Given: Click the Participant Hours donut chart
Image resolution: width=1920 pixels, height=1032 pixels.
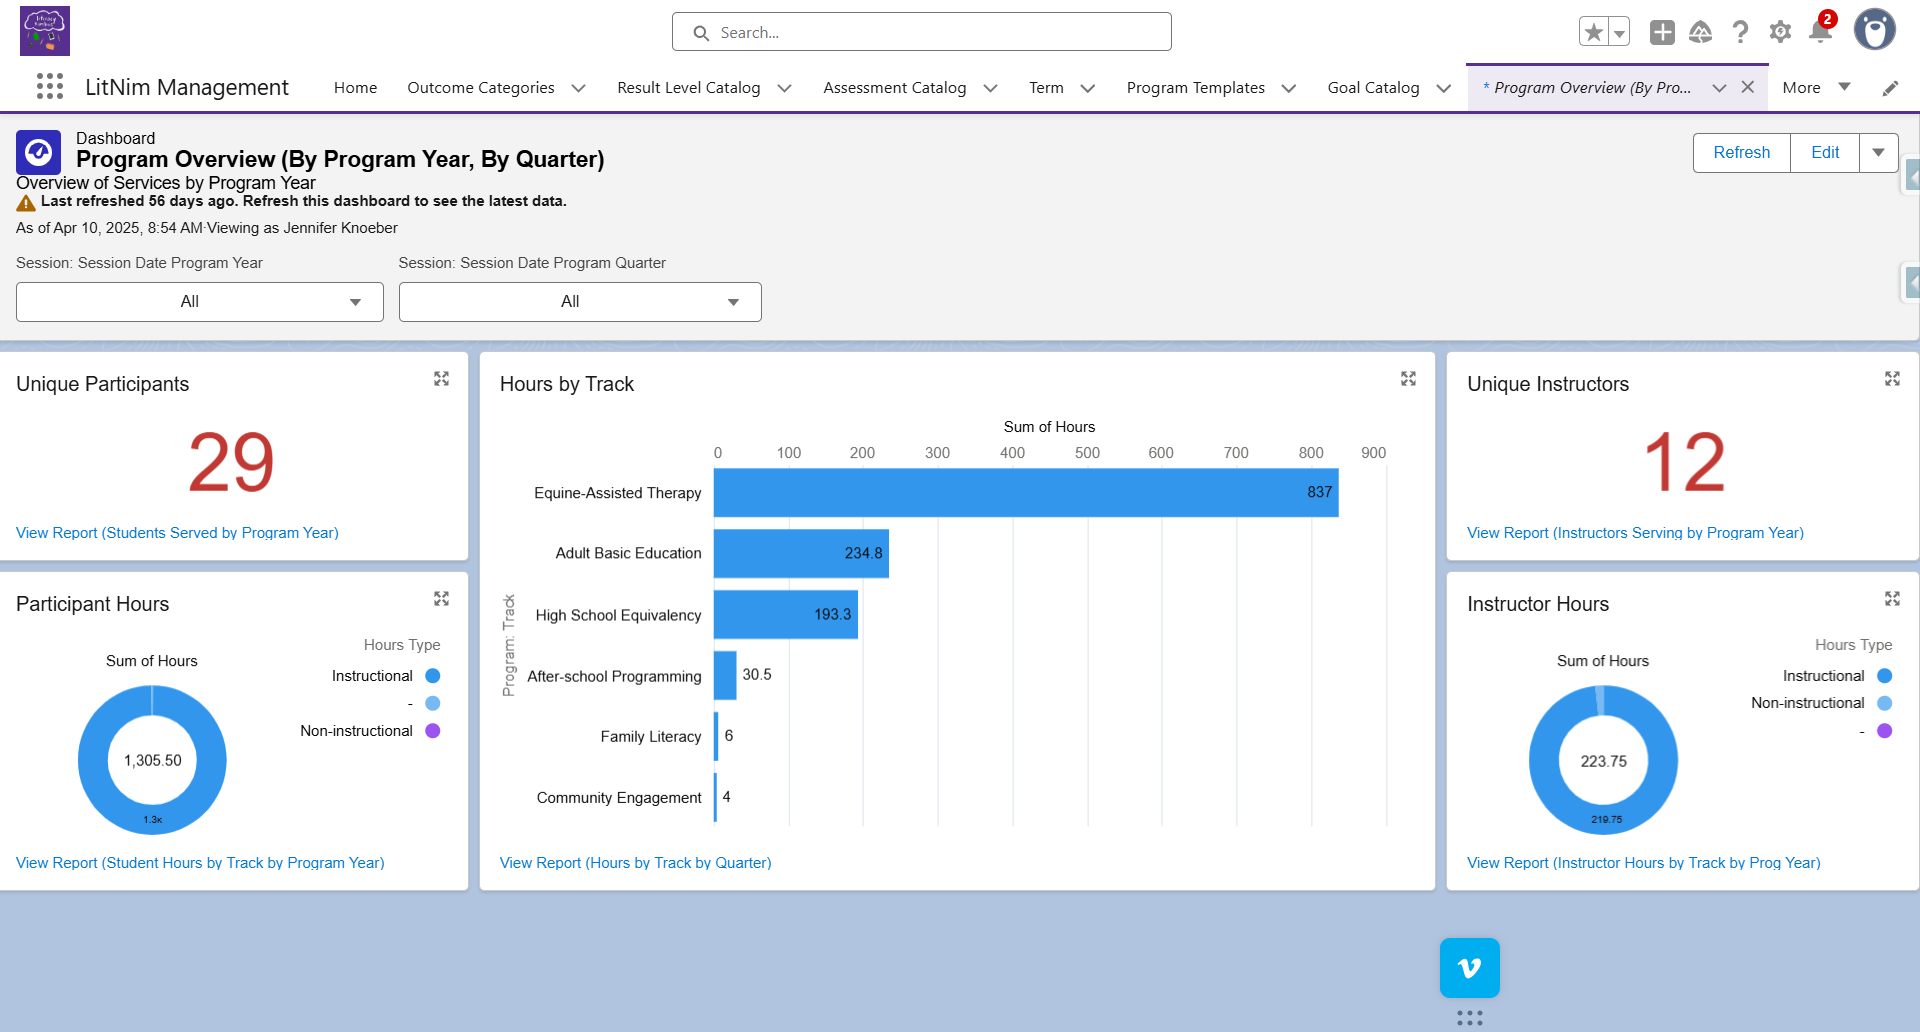Looking at the screenshot, I should pyautogui.click(x=152, y=760).
